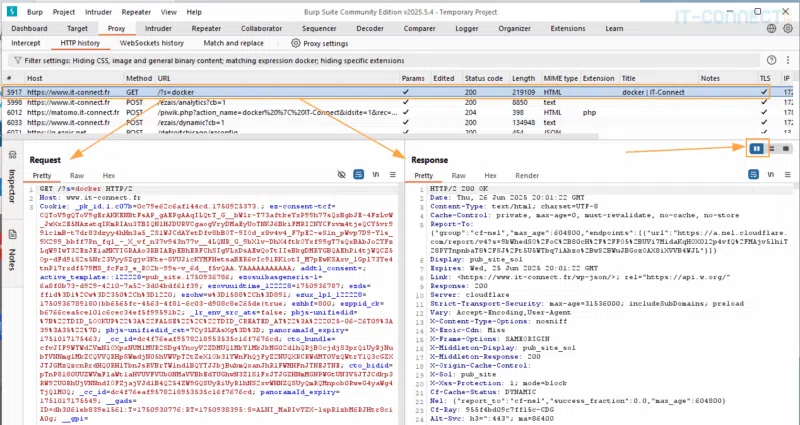Open the View menu
800x425 pixels.
[168, 12]
